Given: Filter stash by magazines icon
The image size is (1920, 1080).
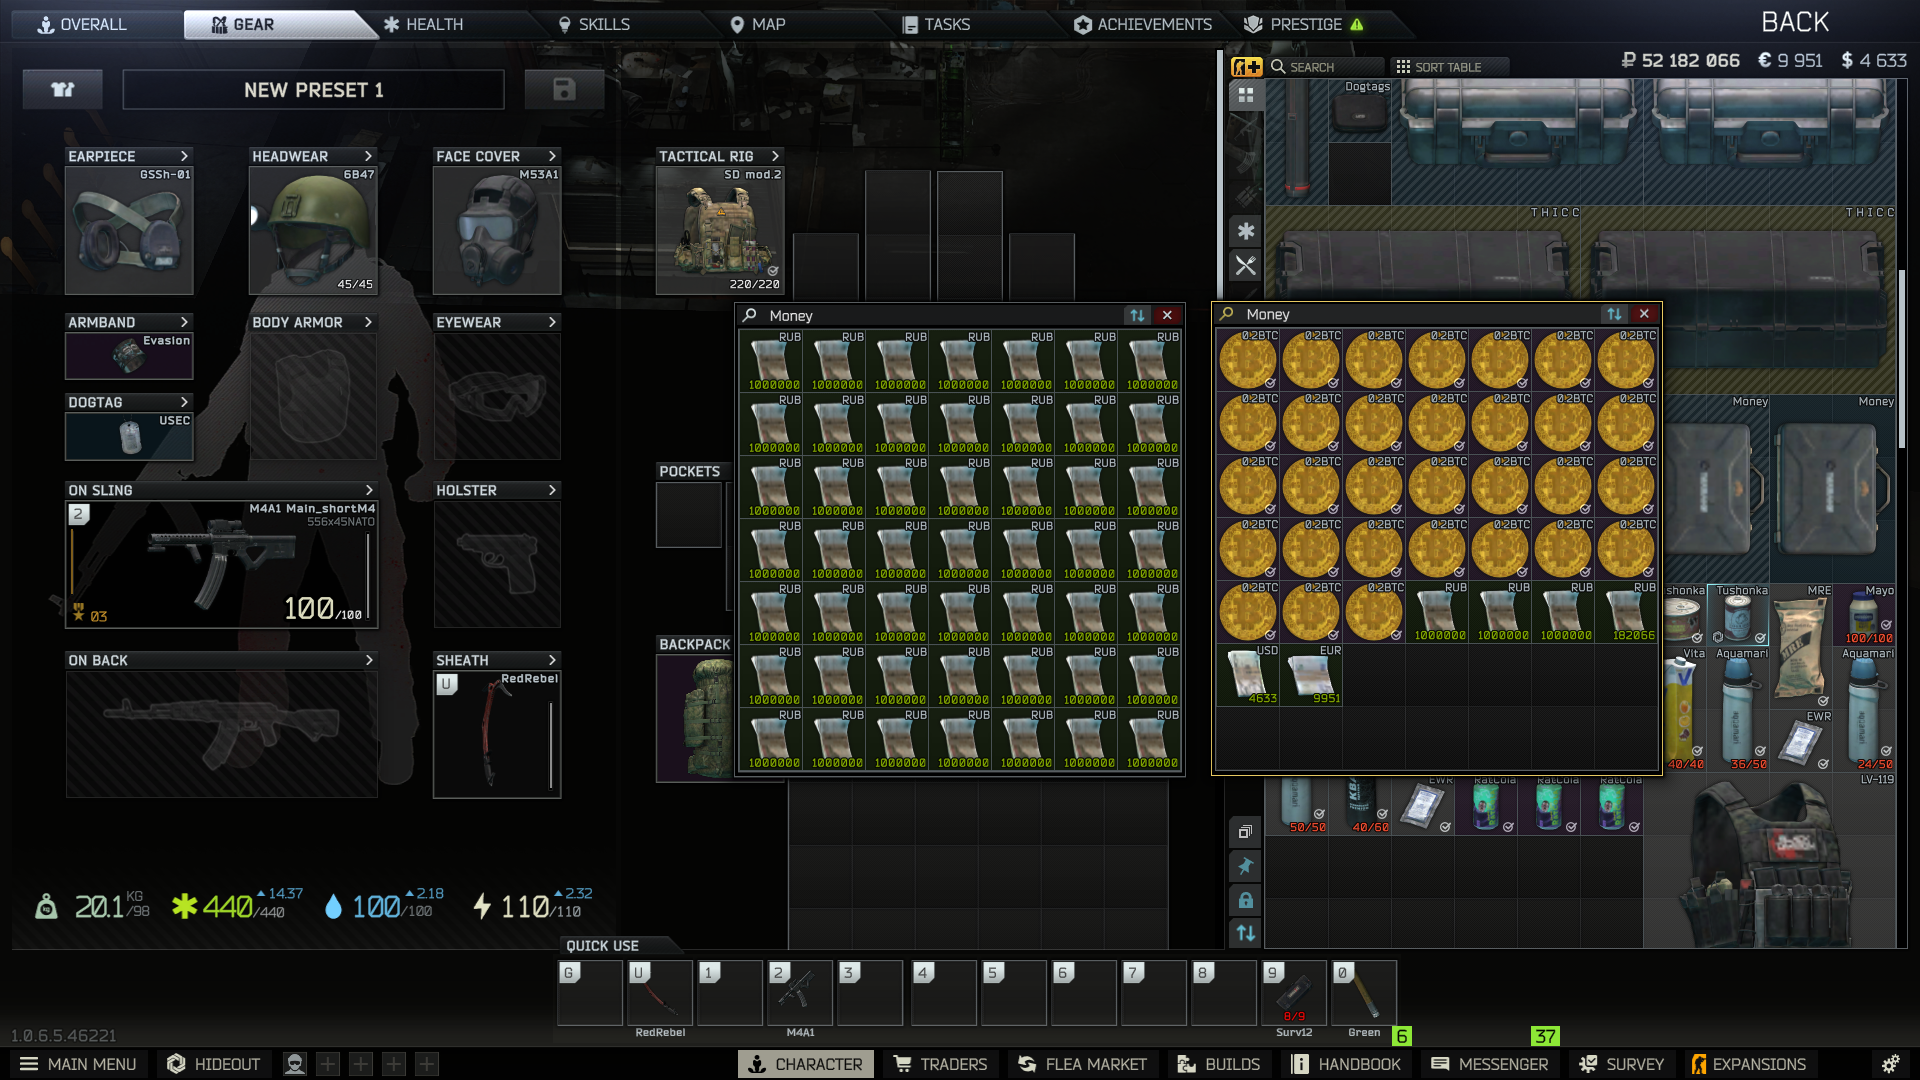Looking at the screenshot, I should click(1246, 163).
